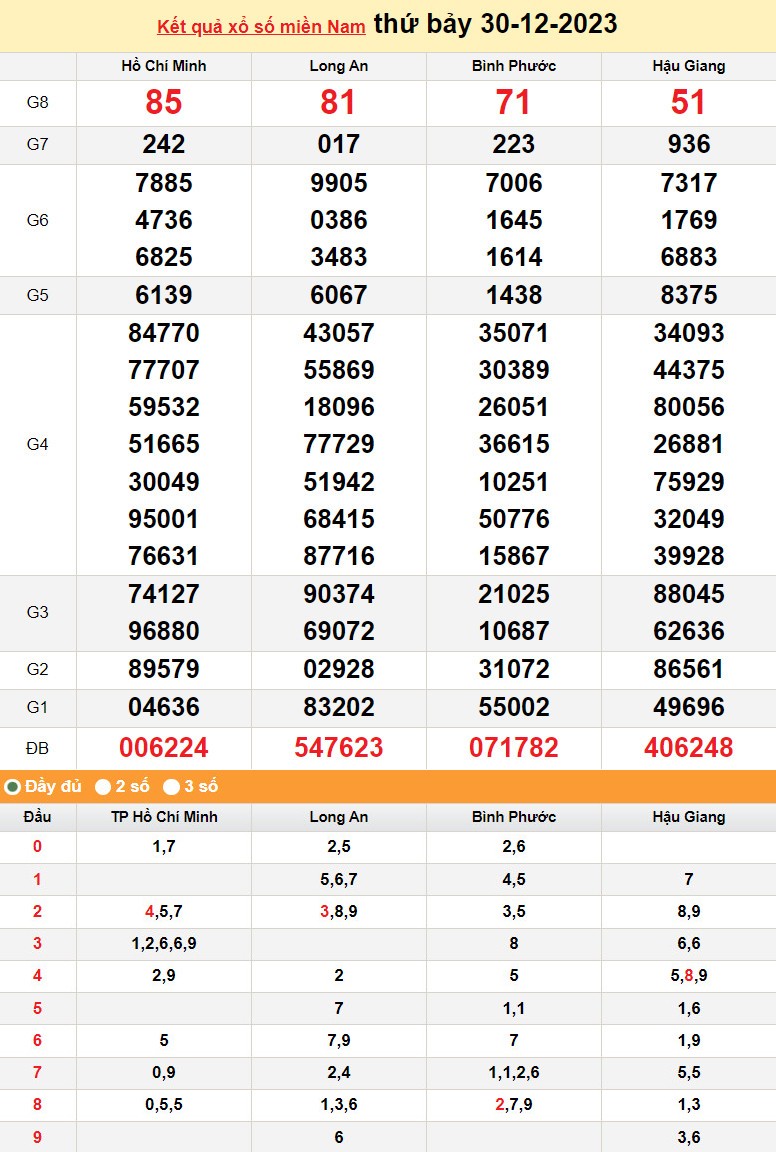Click the red G8 number 51
776x1152 pixels.
[689, 103]
